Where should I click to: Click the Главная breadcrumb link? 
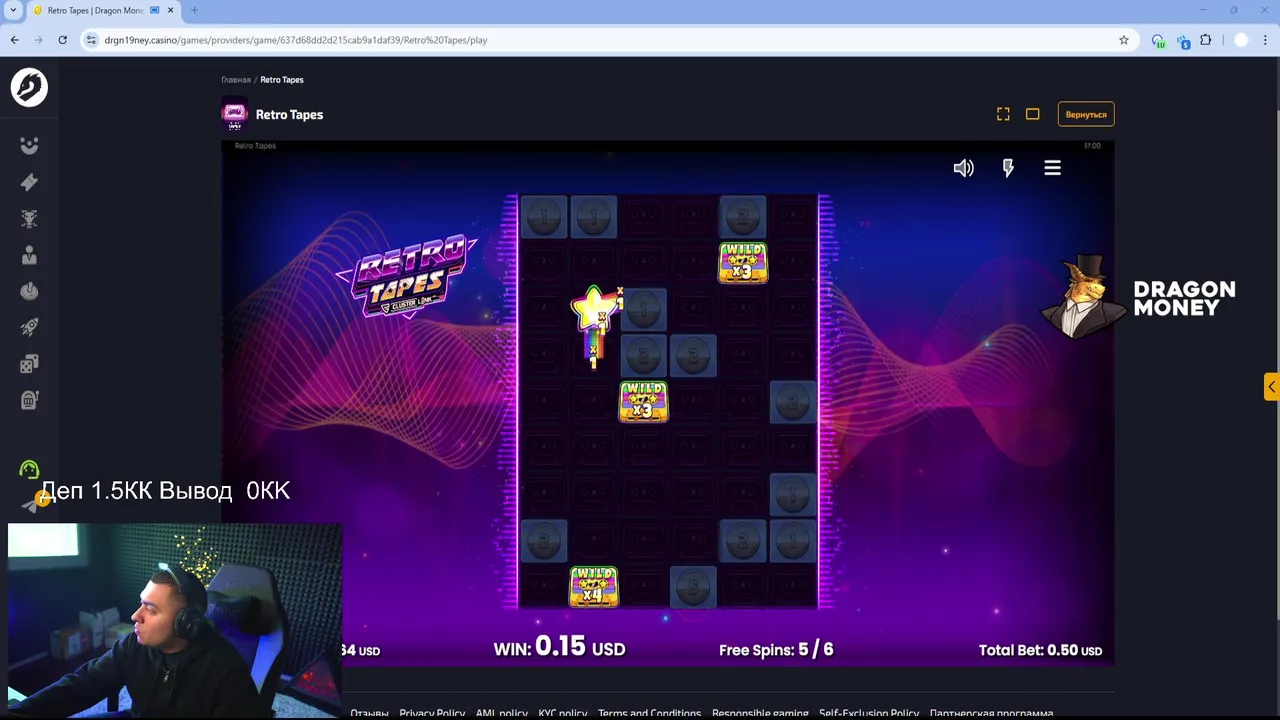236,80
